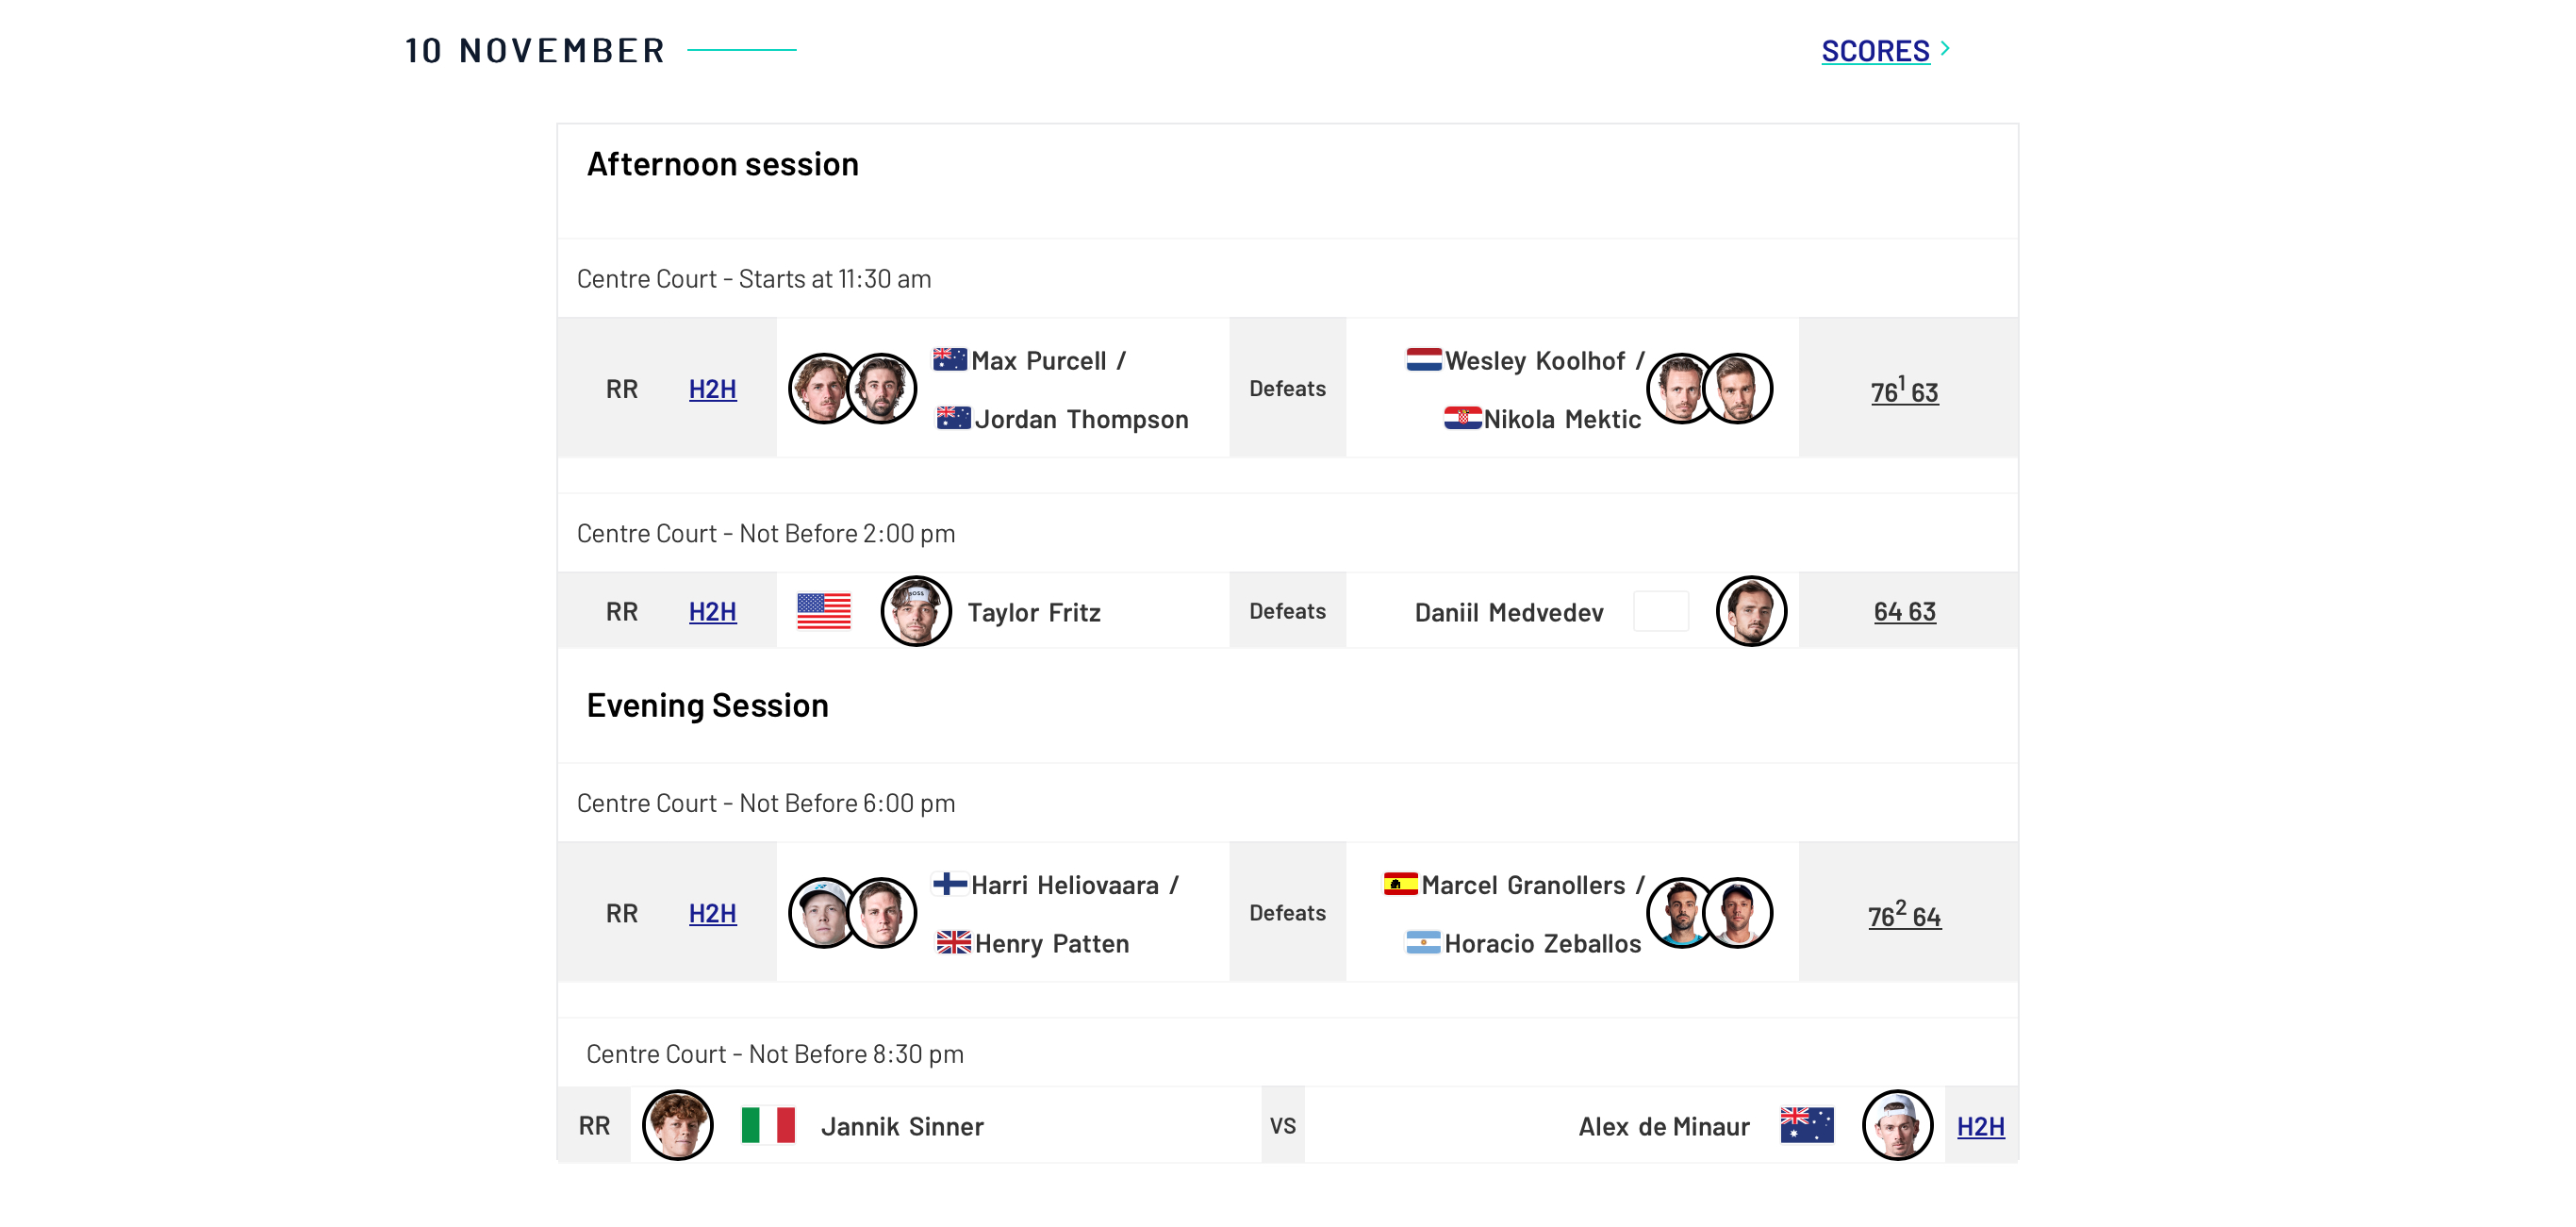View the 76(2) 64 match score
Image resolution: width=2576 pixels, height=1227 pixels.
(x=1904, y=914)
